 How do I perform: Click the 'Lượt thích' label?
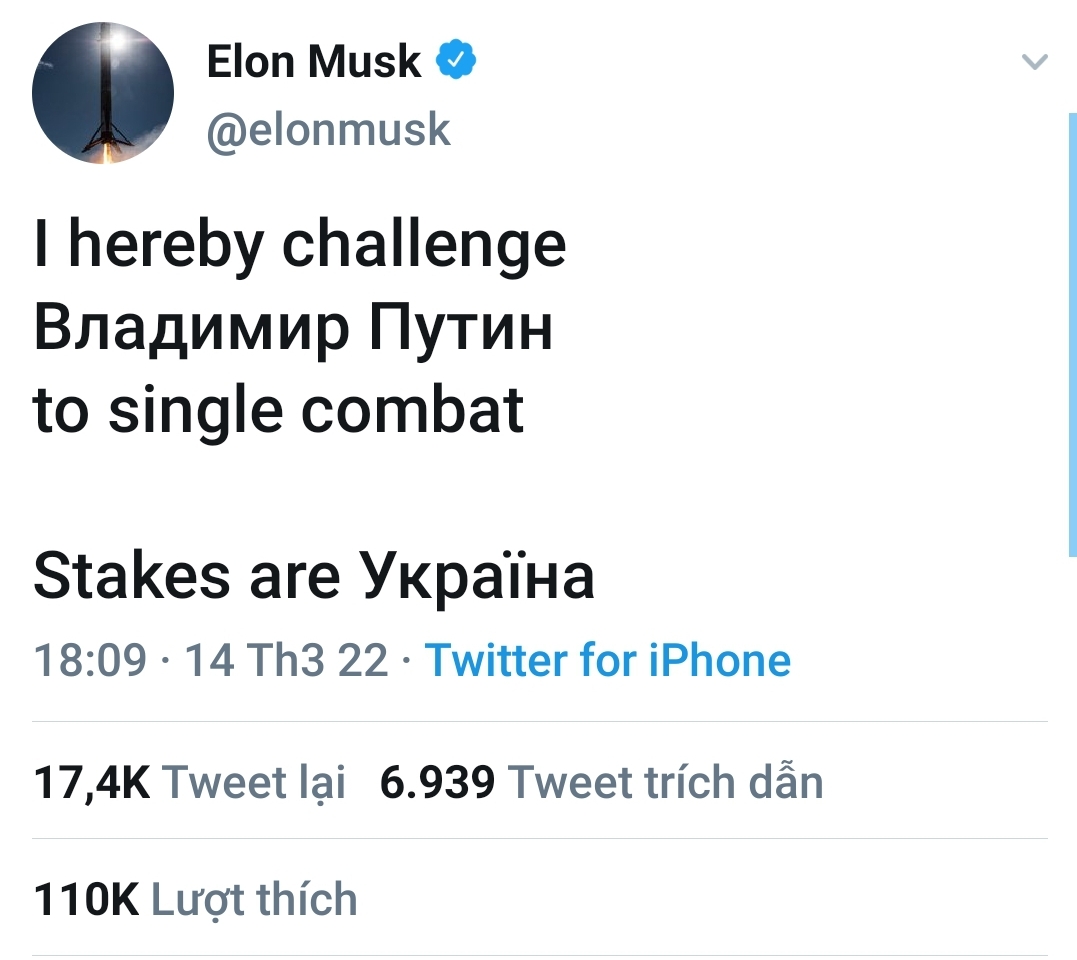254,899
